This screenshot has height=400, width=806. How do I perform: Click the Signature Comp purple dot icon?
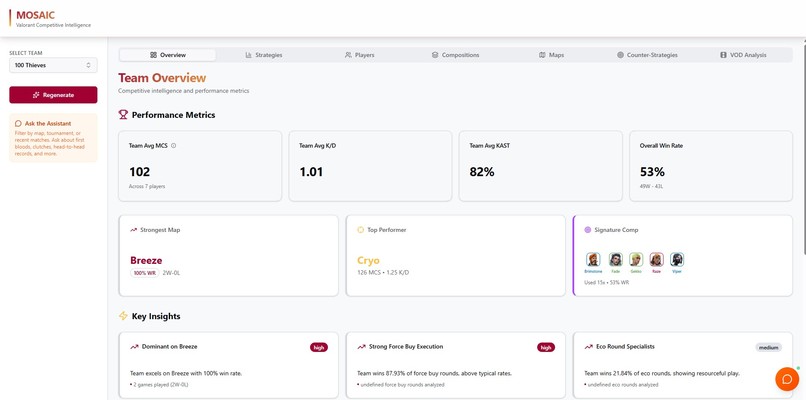pyautogui.click(x=588, y=230)
